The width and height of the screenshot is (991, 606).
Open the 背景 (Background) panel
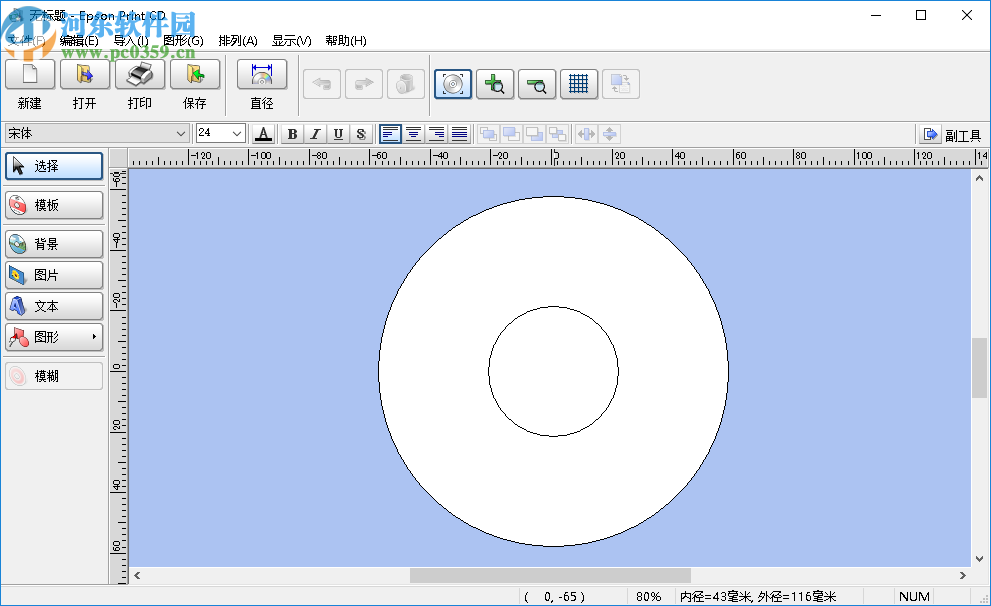click(x=53, y=243)
